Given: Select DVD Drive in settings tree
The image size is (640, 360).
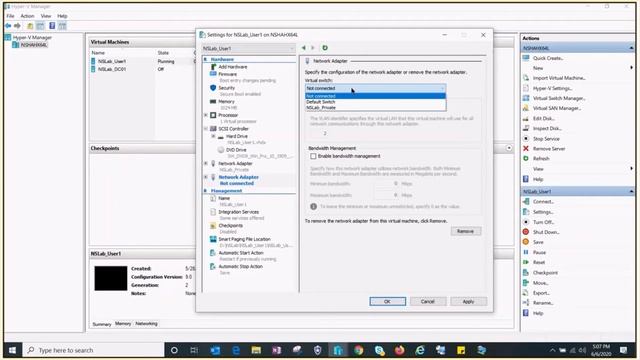Looking at the screenshot, I should pyautogui.click(x=236, y=150).
